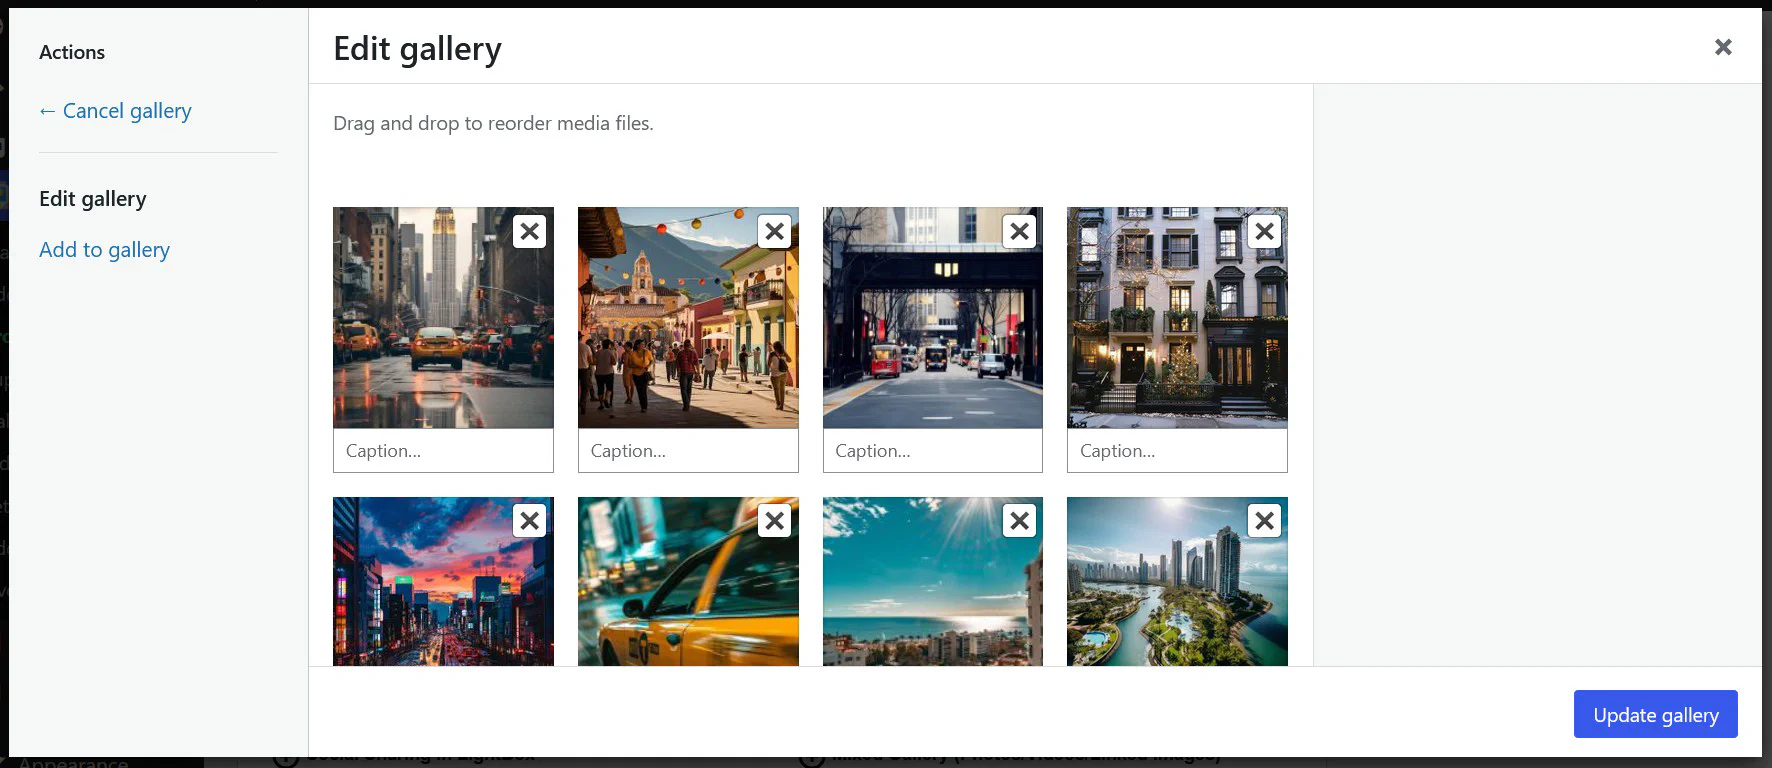Remove the yellow taxi city street image

click(530, 232)
